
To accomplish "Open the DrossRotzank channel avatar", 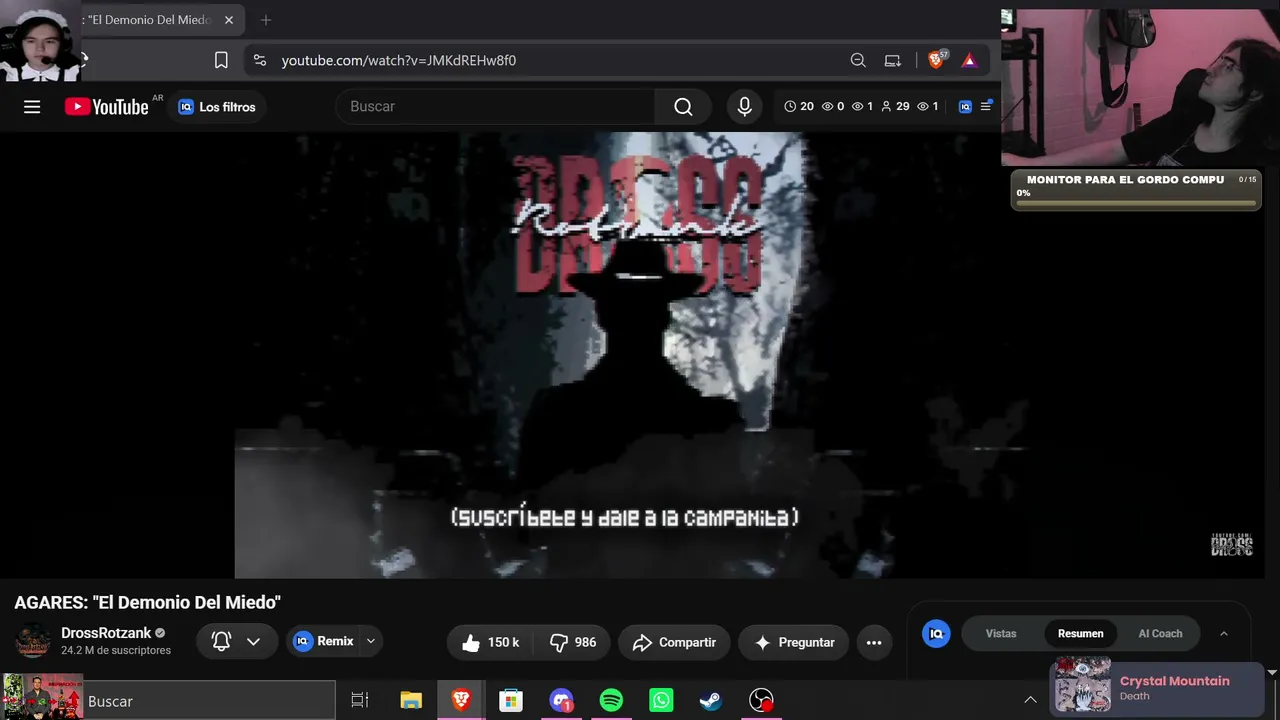I will click(33, 641).
